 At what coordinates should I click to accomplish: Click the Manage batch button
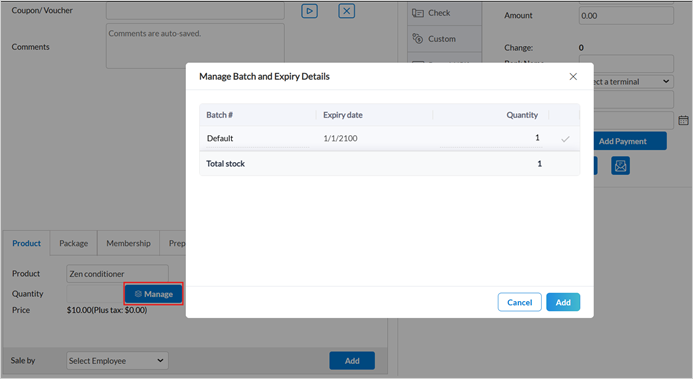(x=153, y=294)
